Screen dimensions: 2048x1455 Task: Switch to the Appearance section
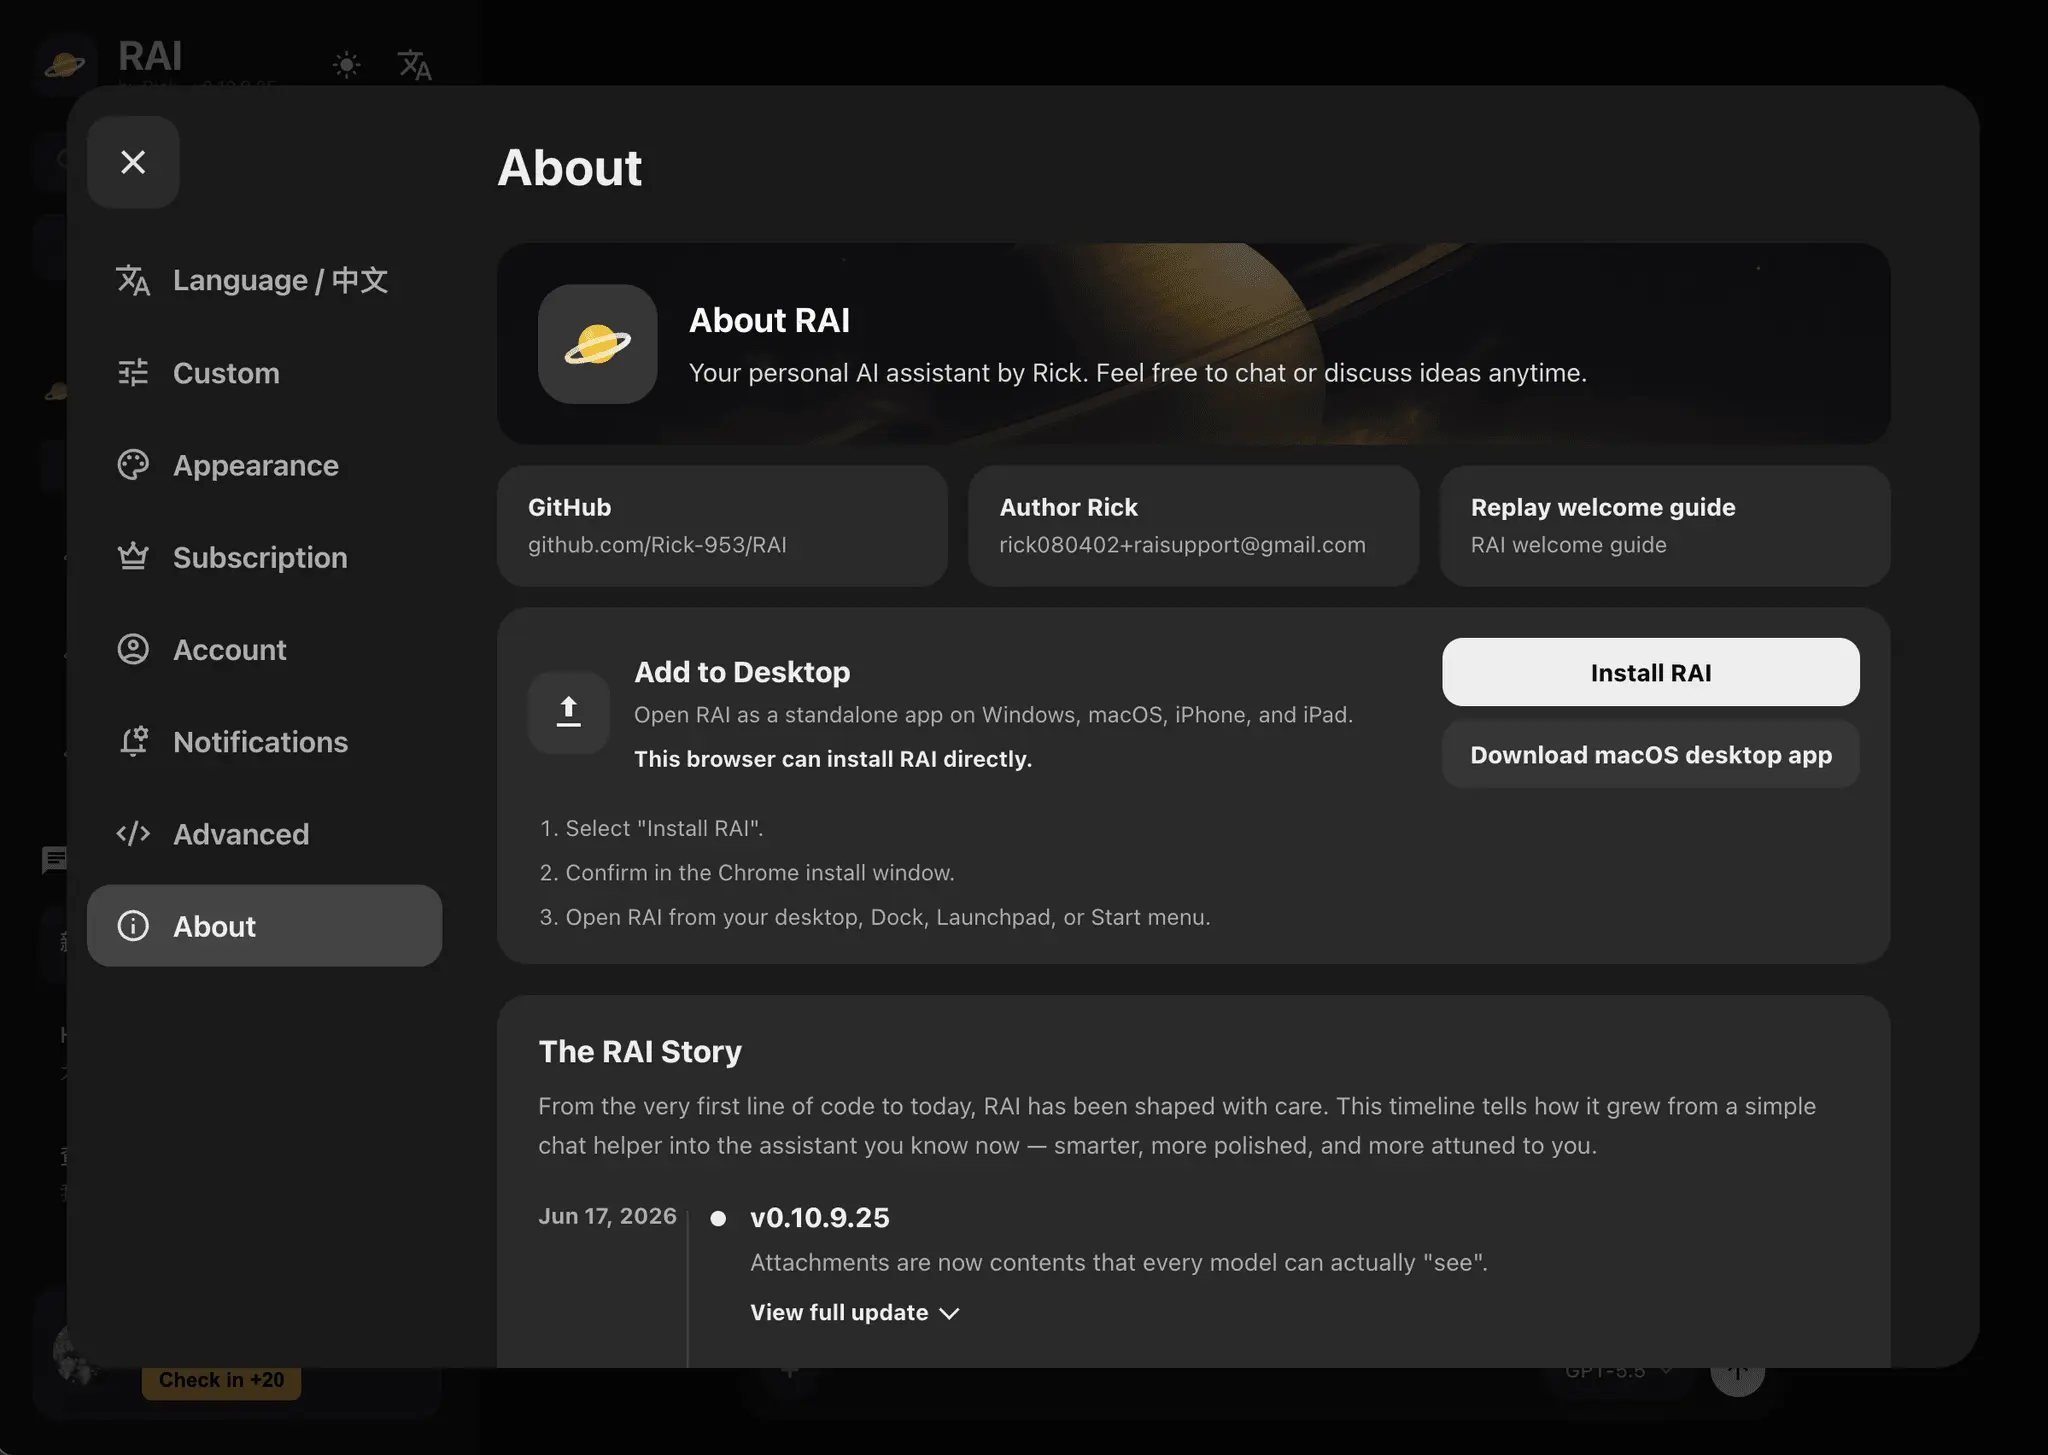pyautogui.click(x=264, y=465)
